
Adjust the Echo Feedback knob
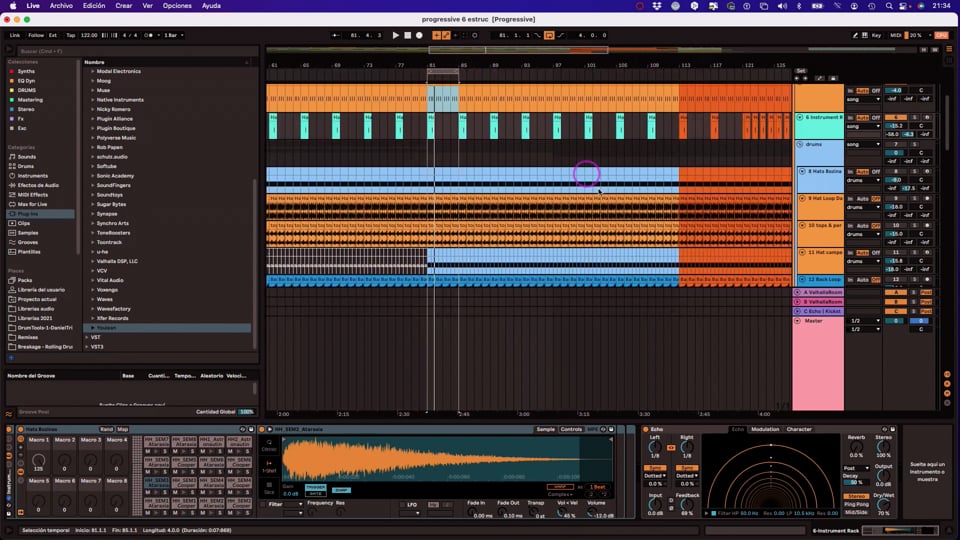(686, 505)
